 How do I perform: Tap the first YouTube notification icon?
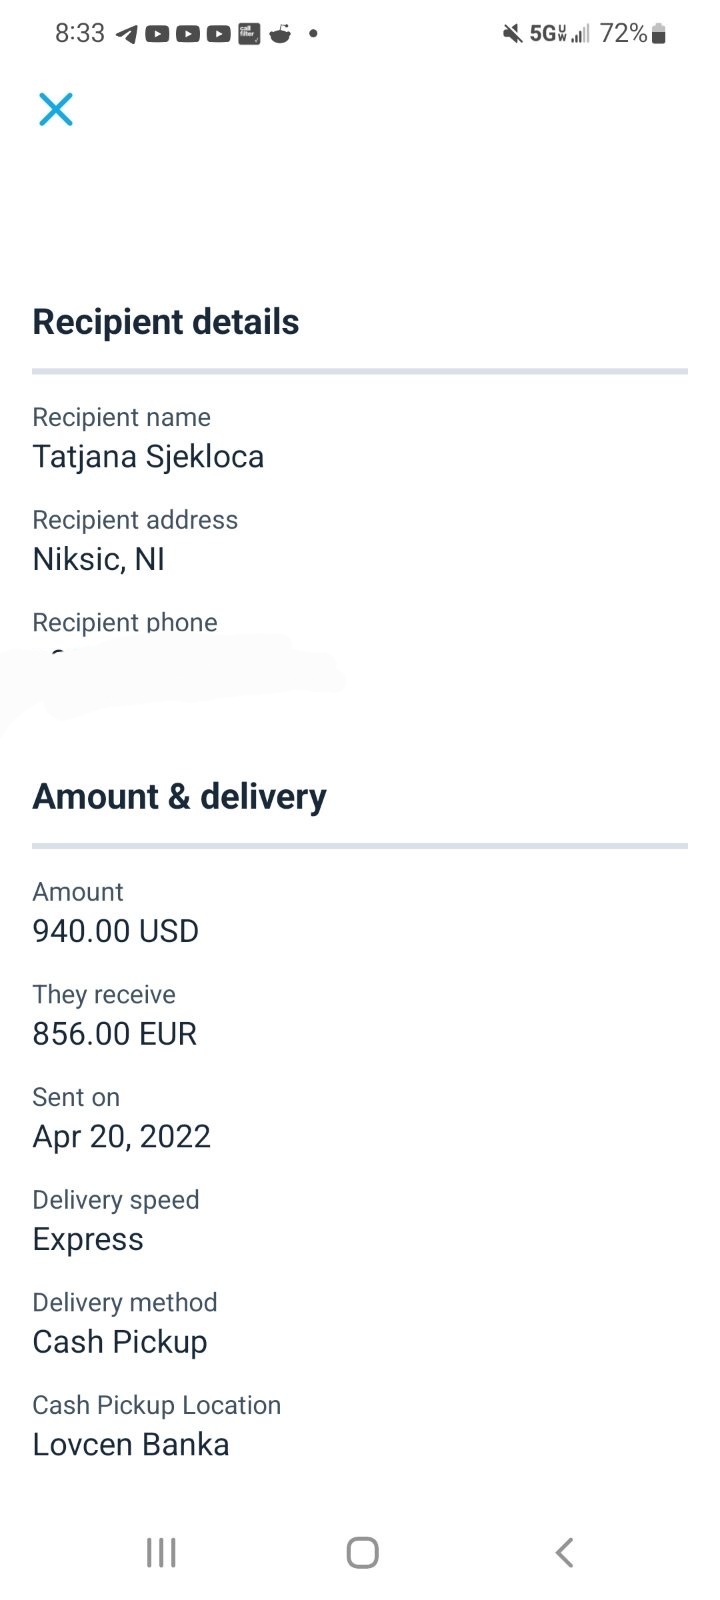(157, 34)
